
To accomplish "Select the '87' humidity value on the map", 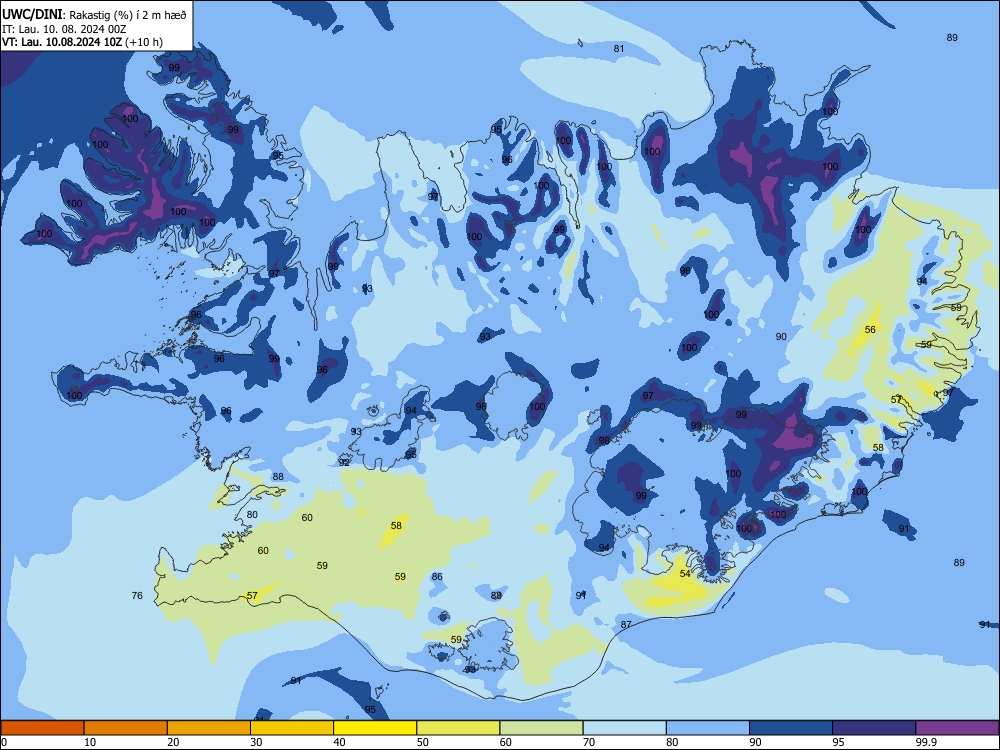I will click(626, 624).
